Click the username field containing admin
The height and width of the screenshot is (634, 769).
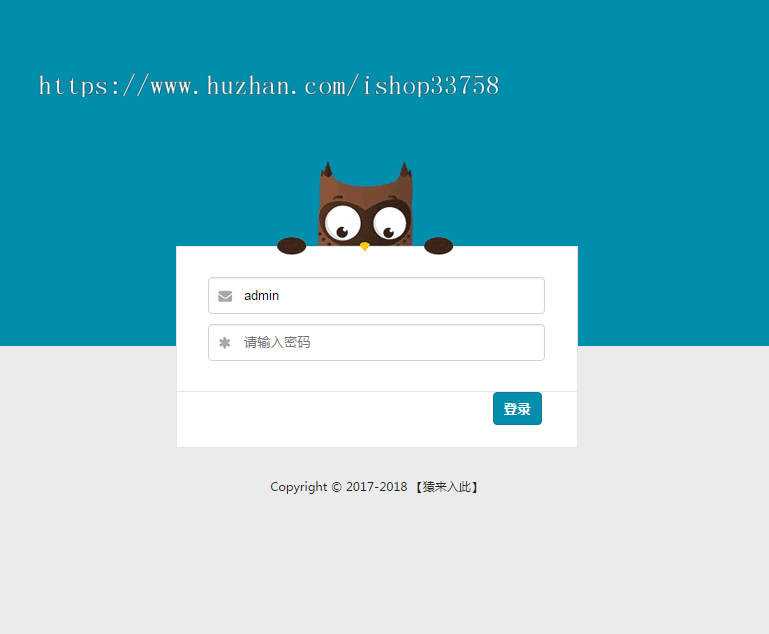coord(376,296)
